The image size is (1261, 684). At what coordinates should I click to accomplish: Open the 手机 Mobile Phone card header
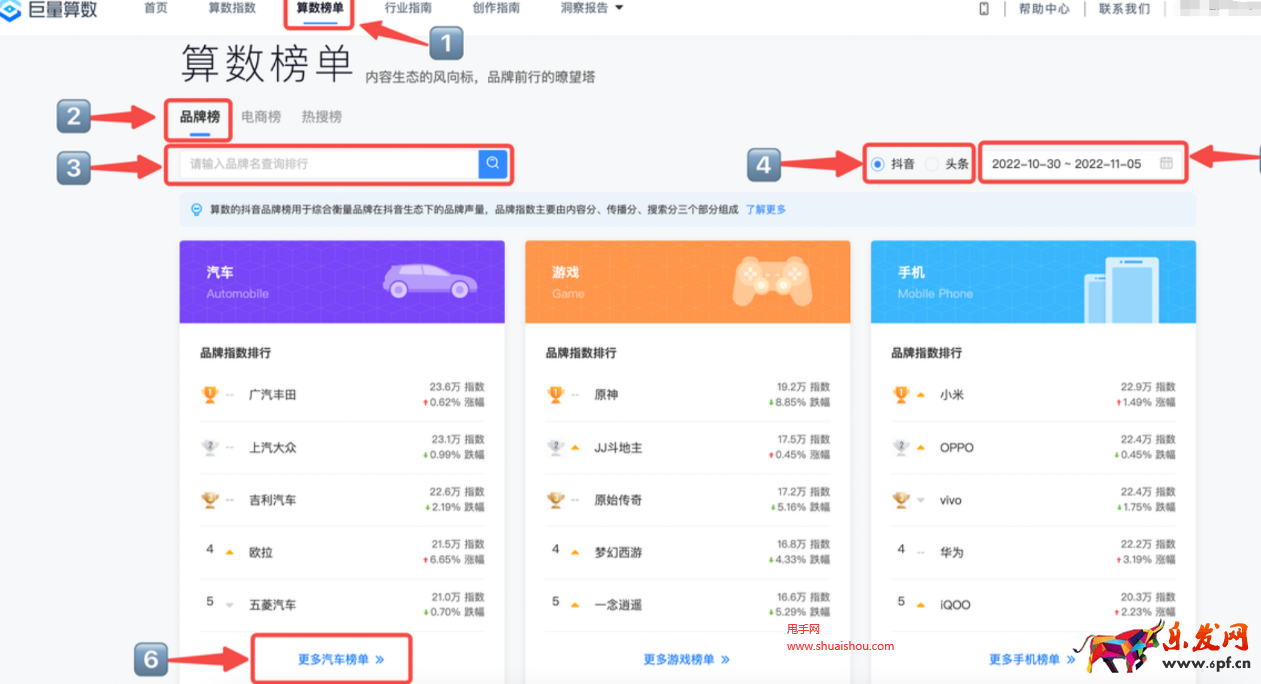coord(1033,282)
